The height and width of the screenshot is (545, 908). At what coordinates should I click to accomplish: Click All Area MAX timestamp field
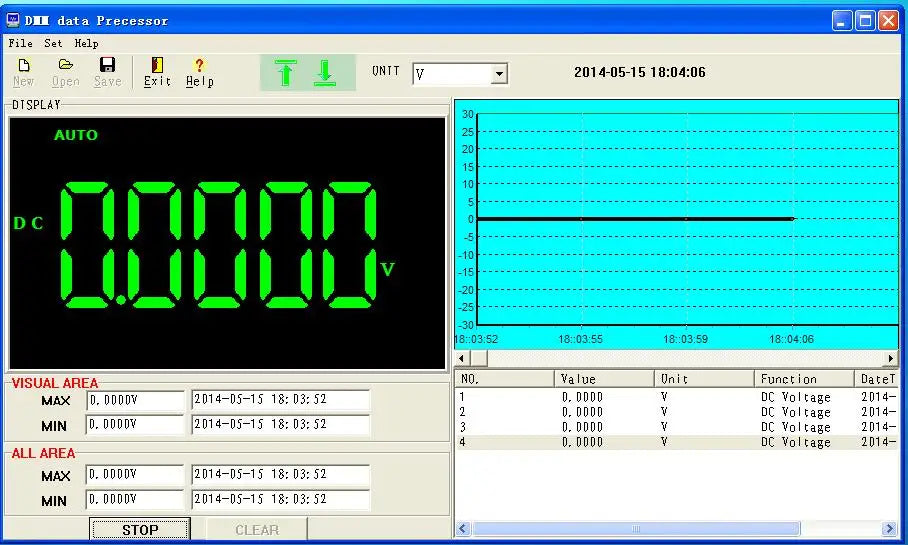(x=280, y=474)
